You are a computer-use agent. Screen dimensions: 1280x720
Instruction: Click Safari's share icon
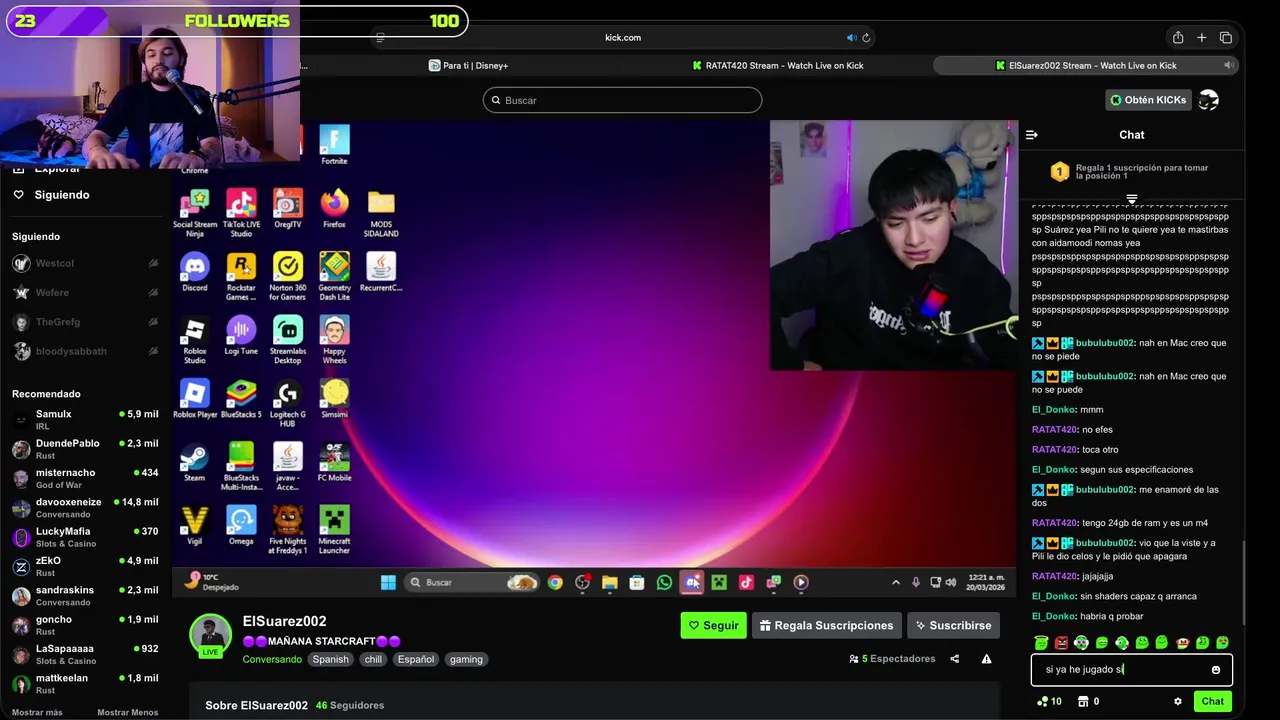(x=1178, y=38)
